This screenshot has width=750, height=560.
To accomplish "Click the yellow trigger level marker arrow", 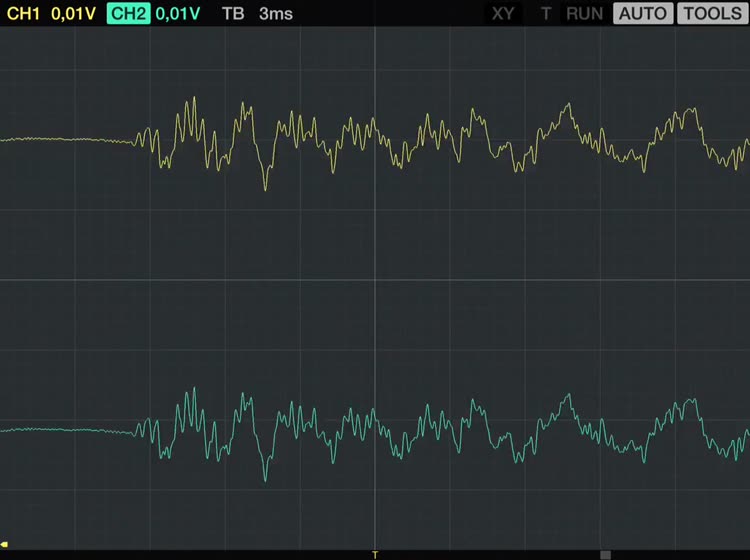I will [x=4, y=544].
